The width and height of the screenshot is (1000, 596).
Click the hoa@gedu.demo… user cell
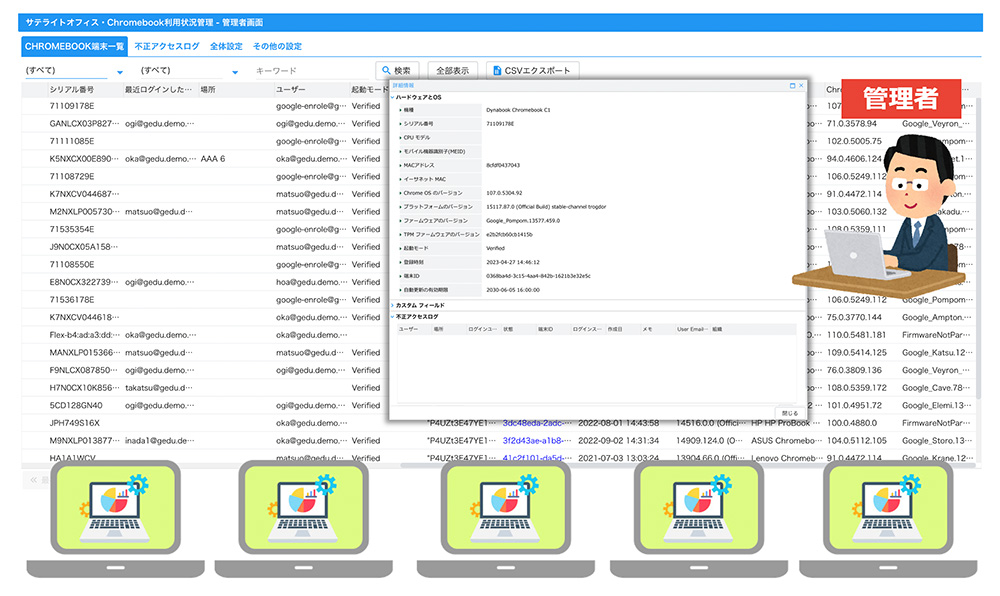coord(311,282)
